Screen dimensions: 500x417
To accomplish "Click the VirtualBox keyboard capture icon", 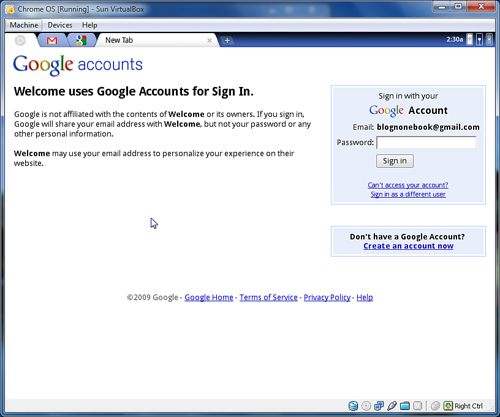I will tap(448, 406).
